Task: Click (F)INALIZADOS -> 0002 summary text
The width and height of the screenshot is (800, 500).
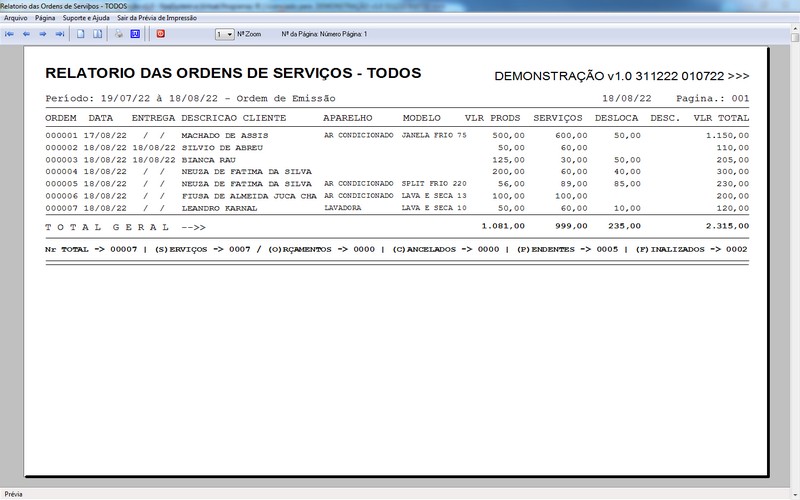Action: point(691,249)
